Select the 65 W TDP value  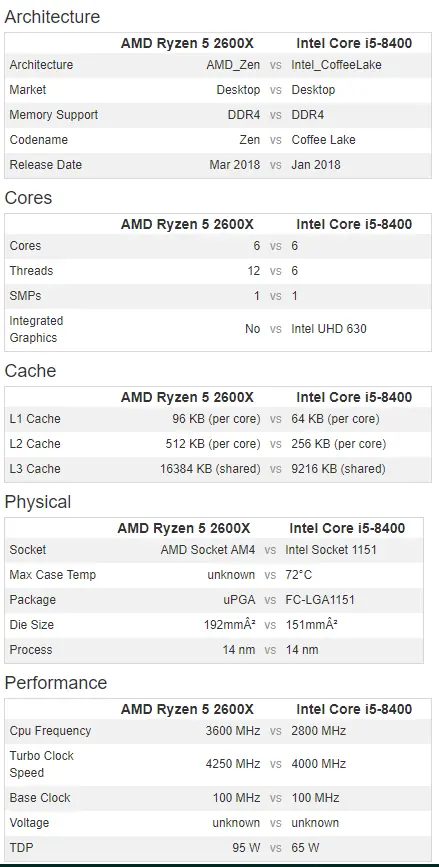pos(305,848)
